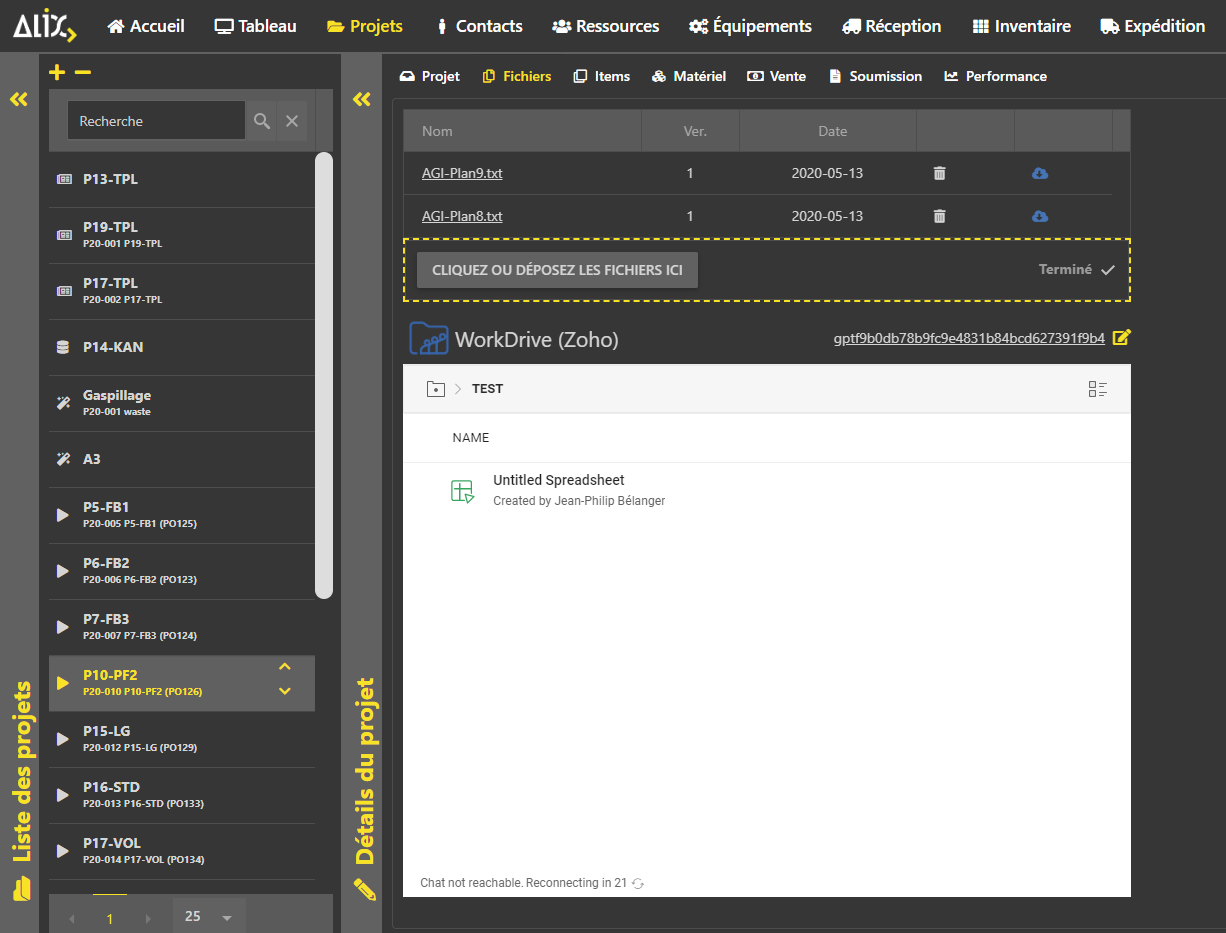Screen dimensions: 1226x933
Task: Clear the search with X icon
Action: click(292, 121)
